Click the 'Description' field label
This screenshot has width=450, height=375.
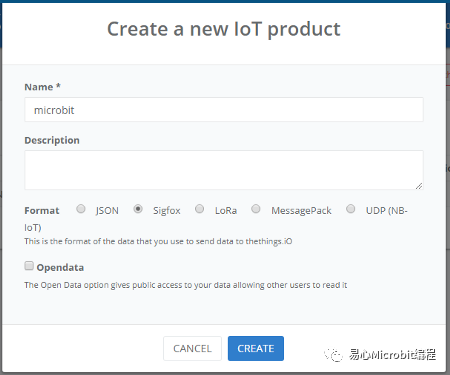coord(52,140)
